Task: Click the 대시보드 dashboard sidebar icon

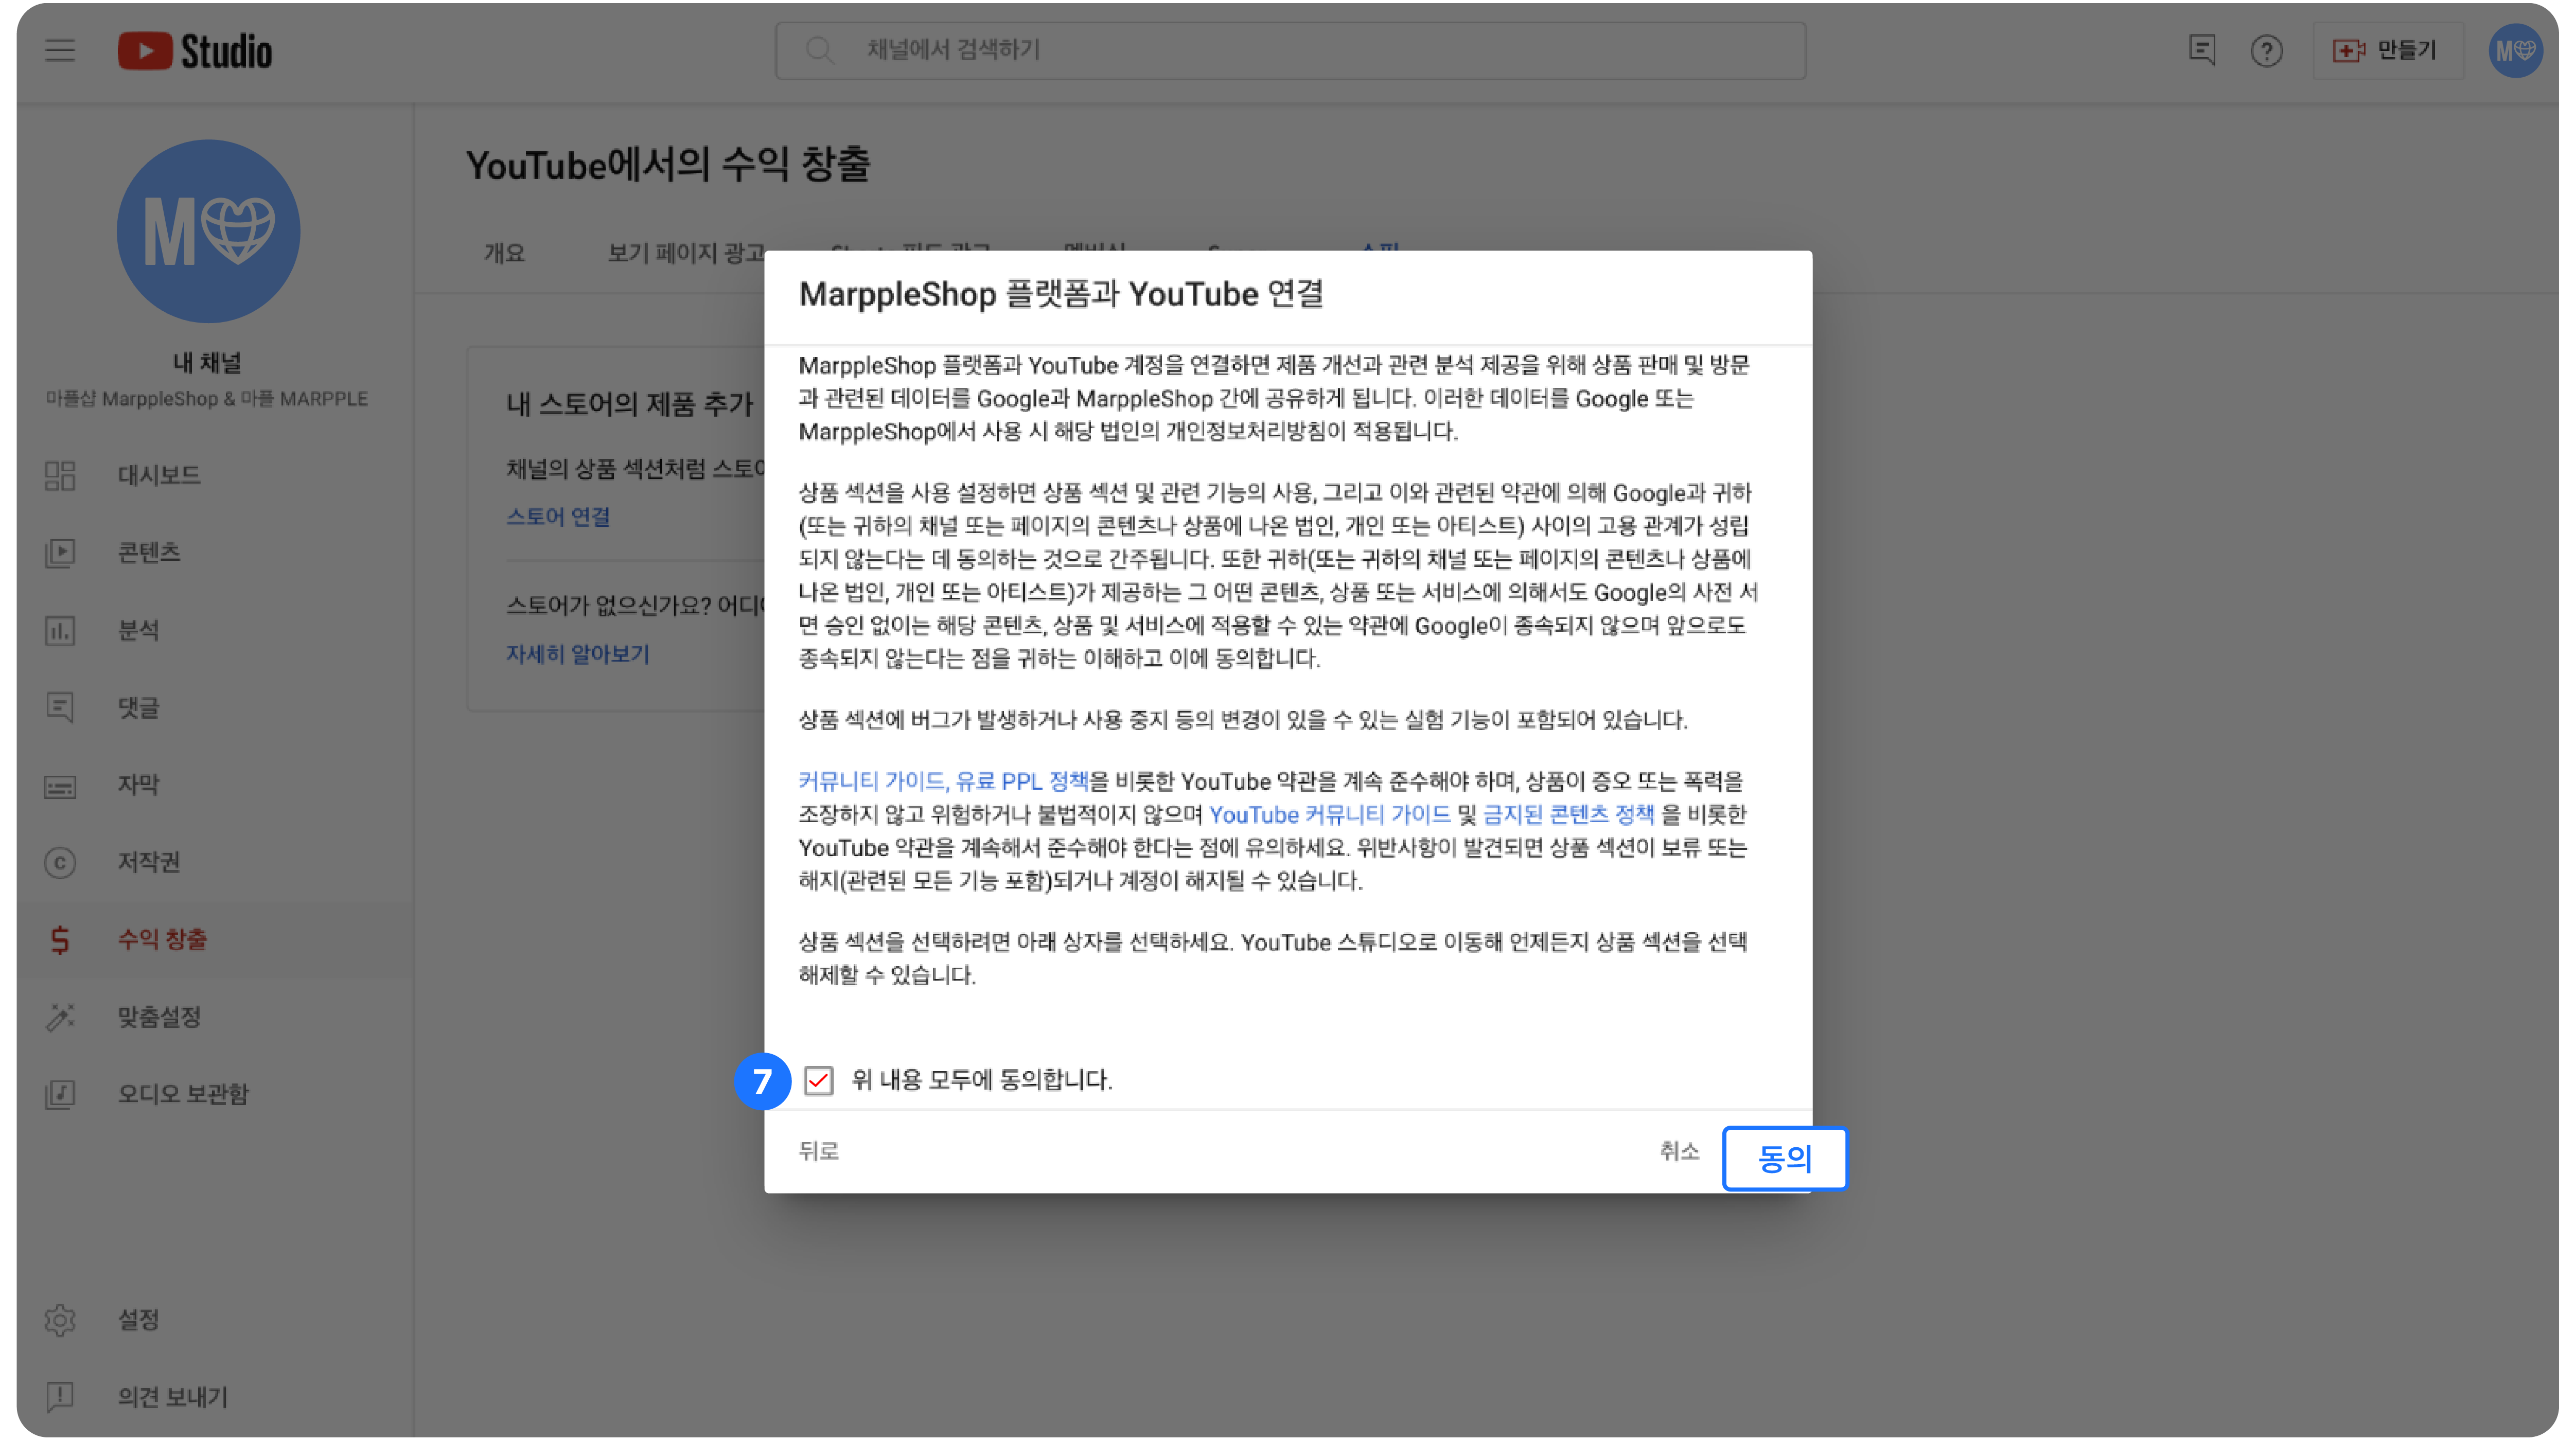Action: (60, 475)
